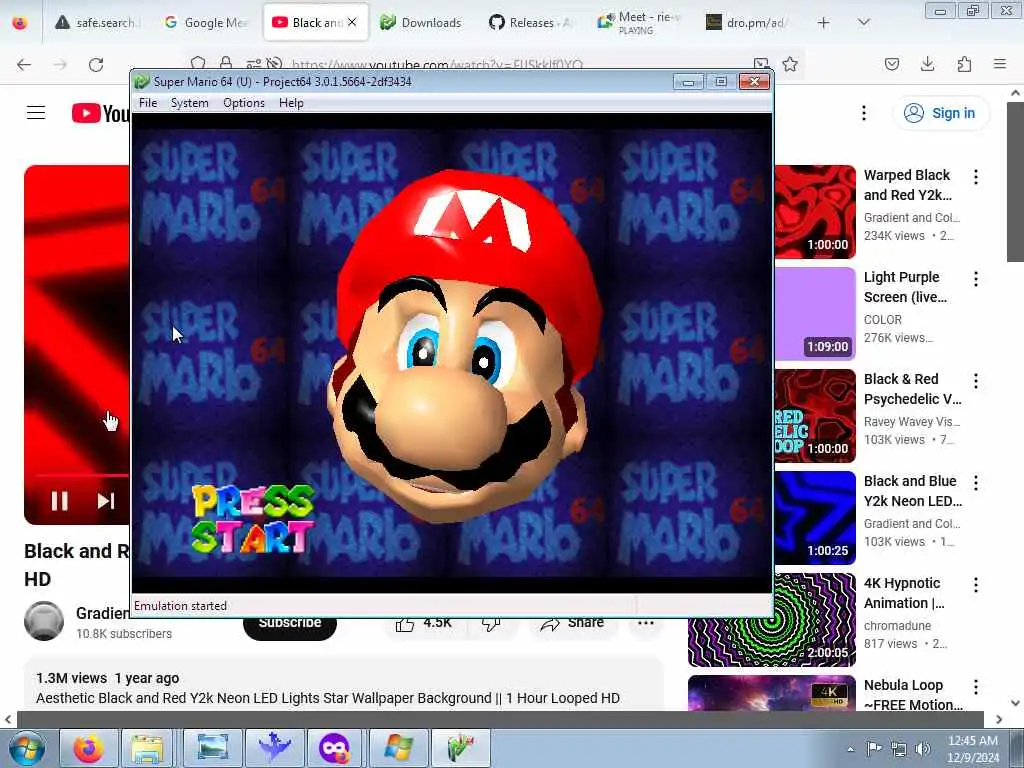Screen dimensions: 1024x768
Task: Open the Firefox extensions panel
Action: [964, 64]
